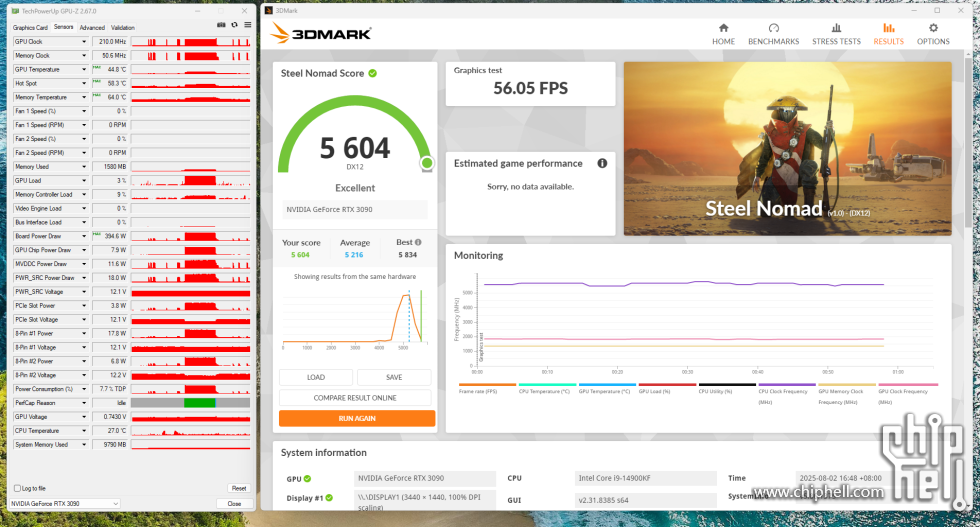Click the SAVE button in 3DMark

point(394,377)
